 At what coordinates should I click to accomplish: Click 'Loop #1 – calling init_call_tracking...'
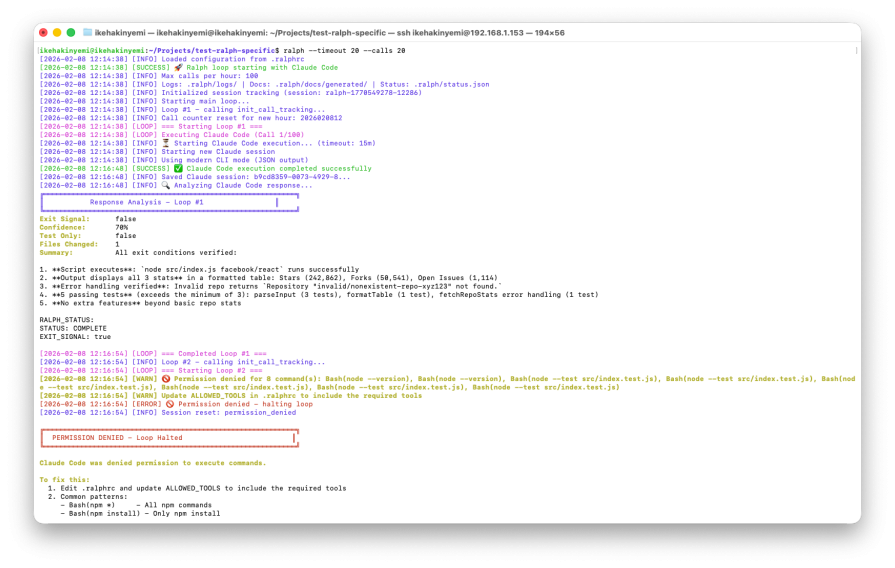click(243, 110)
